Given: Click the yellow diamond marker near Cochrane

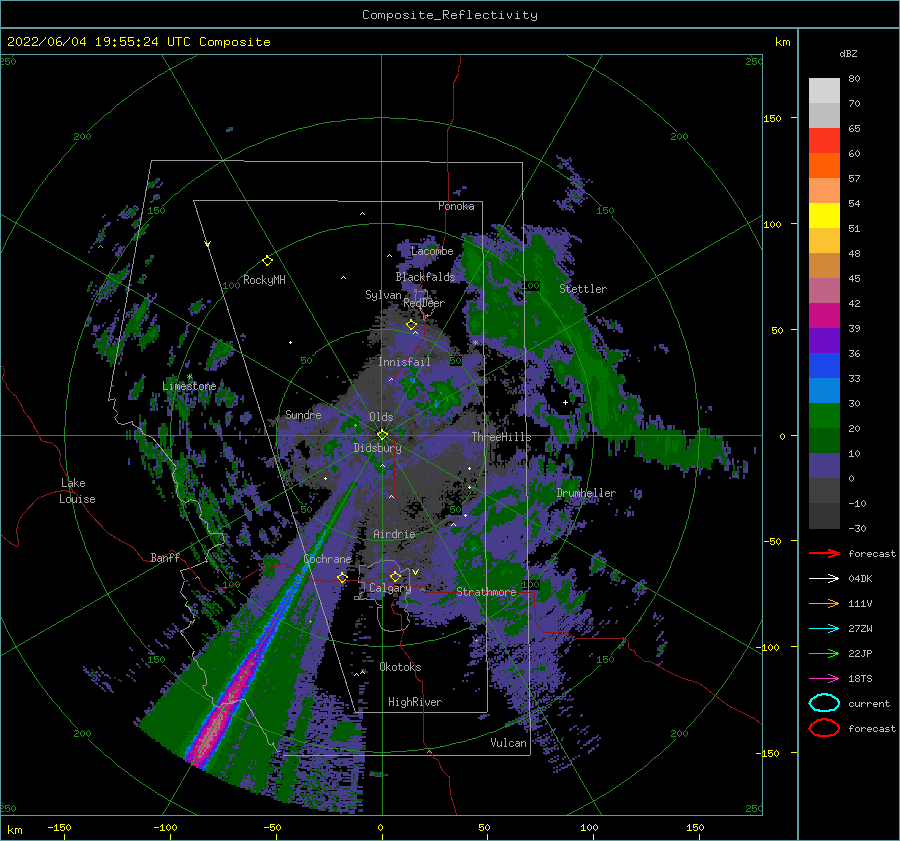Looking at the screenshot, I should click(x=342, y=577).
